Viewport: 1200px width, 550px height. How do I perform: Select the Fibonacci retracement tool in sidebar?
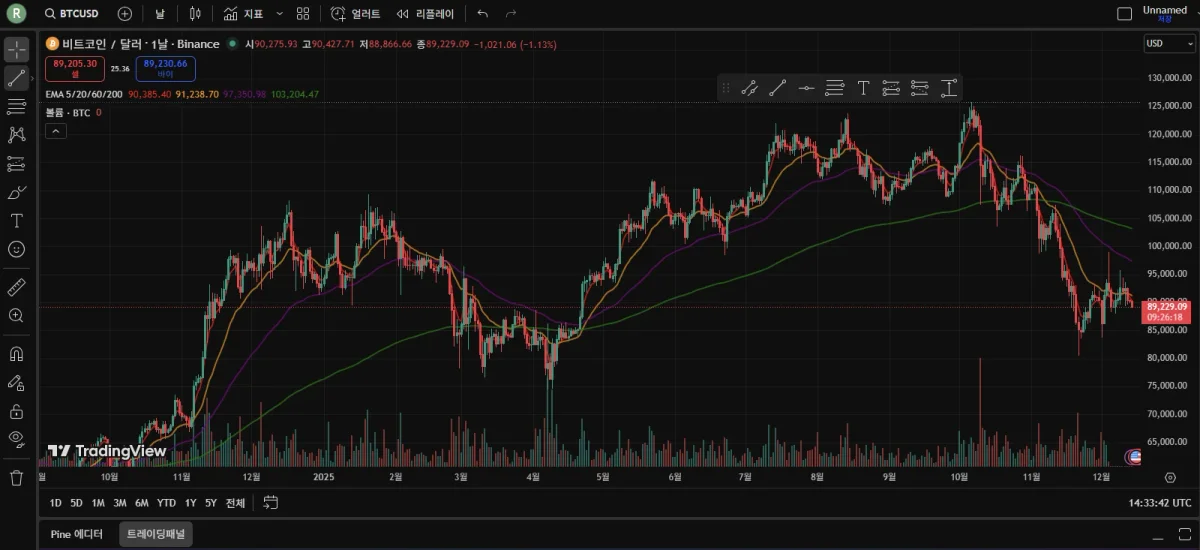click(17, 106)
